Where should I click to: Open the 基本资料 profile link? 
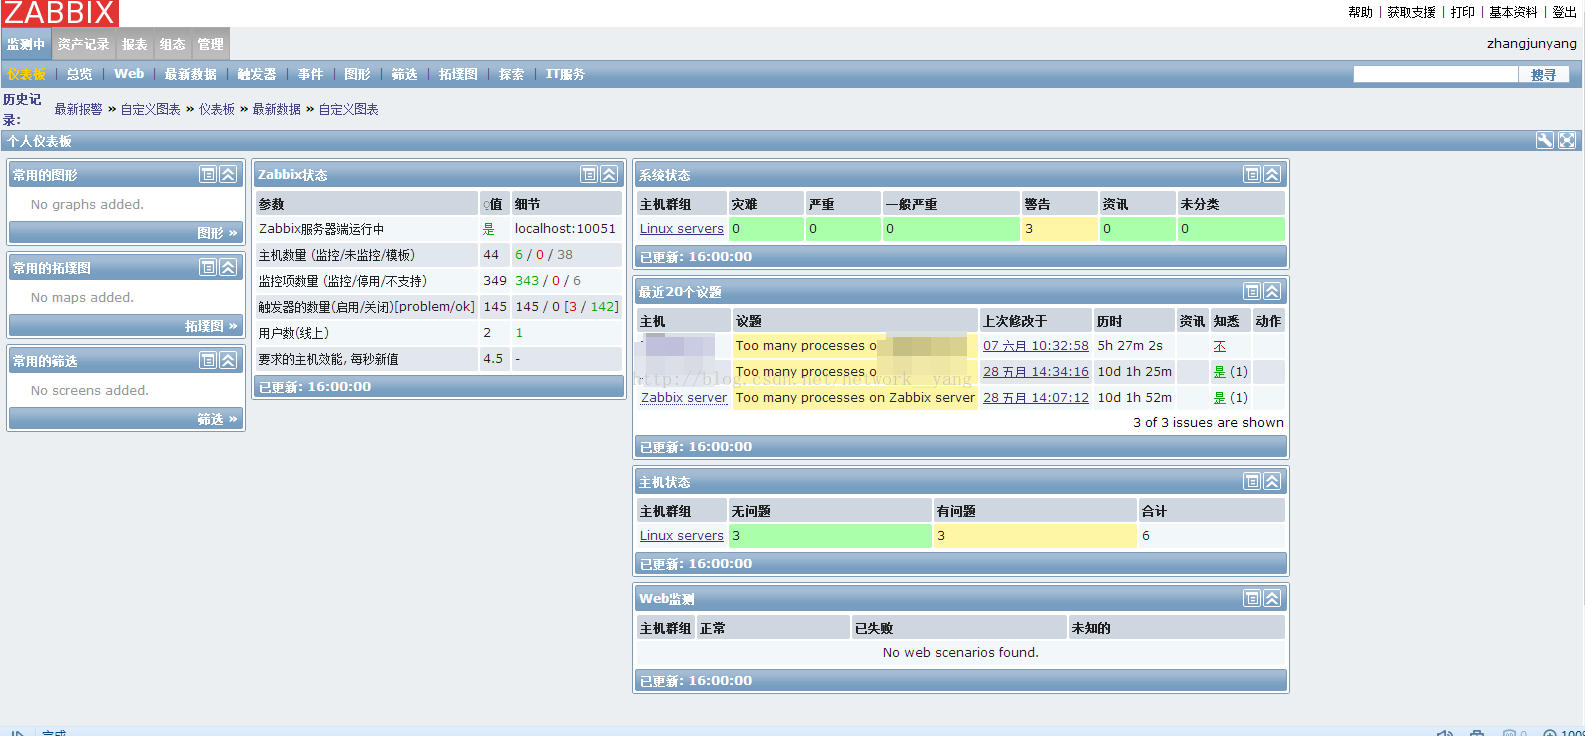point(1514,12)
